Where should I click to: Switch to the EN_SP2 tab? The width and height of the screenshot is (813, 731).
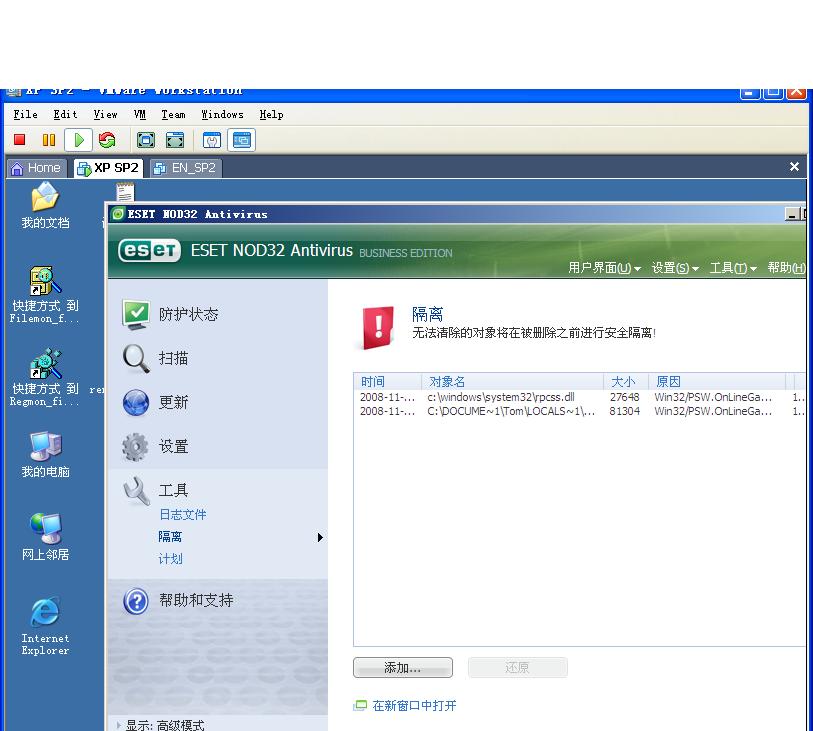point(186,168)
